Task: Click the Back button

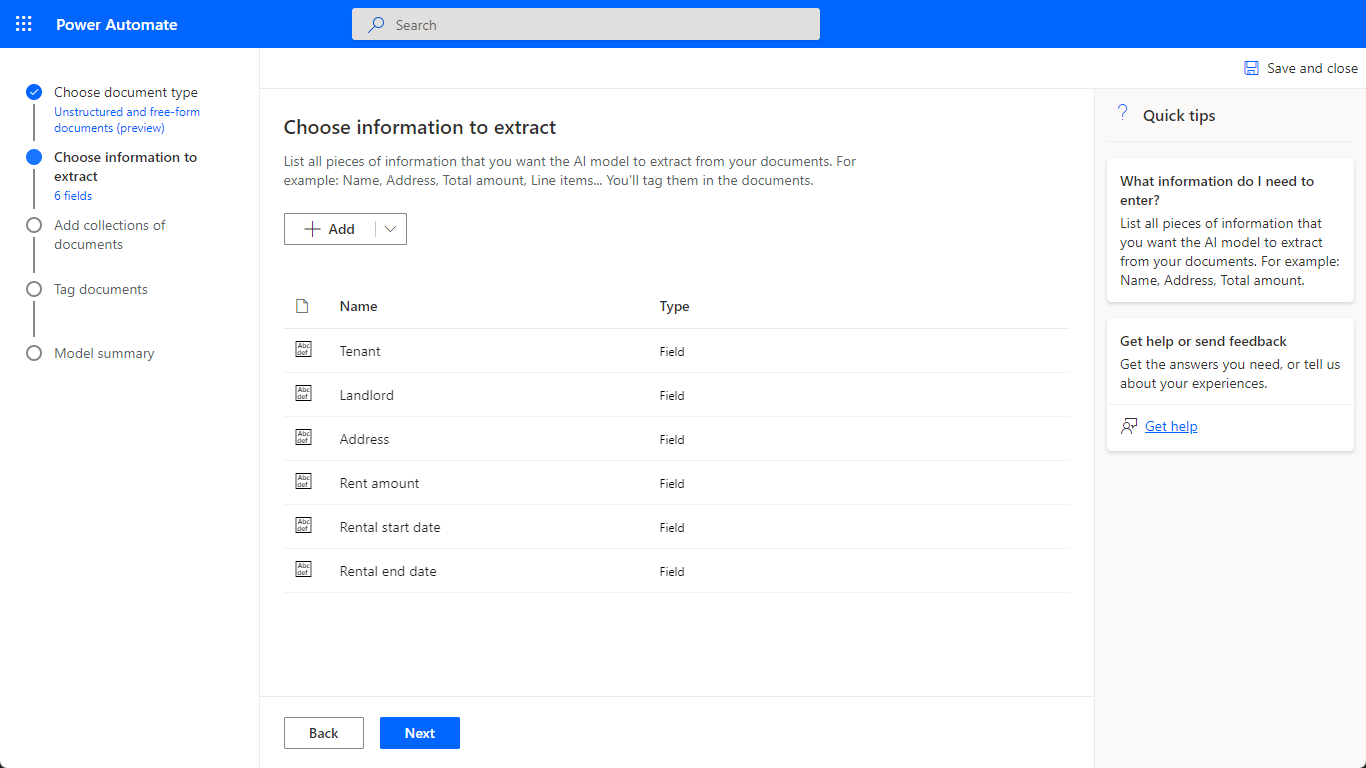Action: tap(323, 732)
